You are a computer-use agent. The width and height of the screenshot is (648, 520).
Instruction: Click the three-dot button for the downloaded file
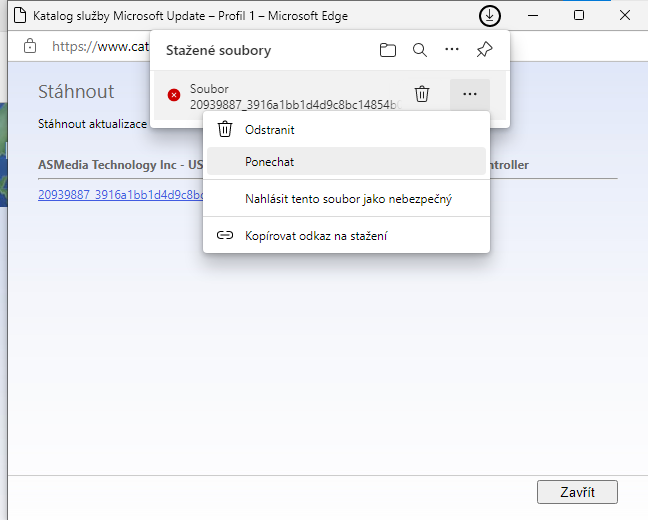[470, 94]
